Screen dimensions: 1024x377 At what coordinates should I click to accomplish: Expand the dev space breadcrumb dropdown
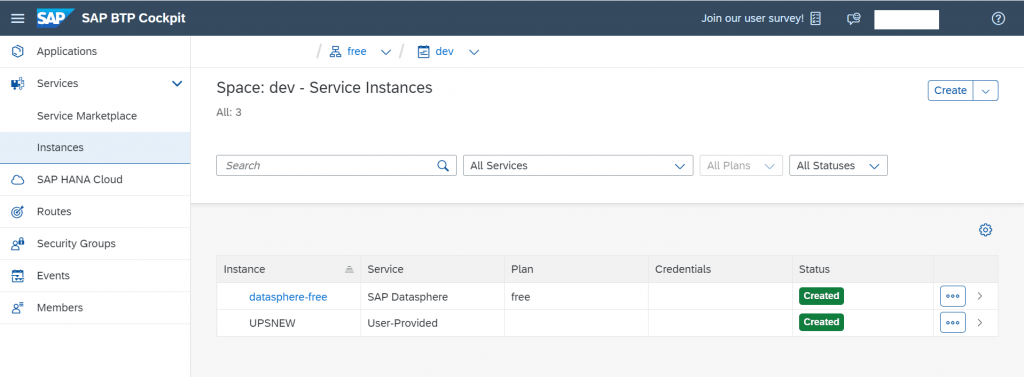point(474,52)
